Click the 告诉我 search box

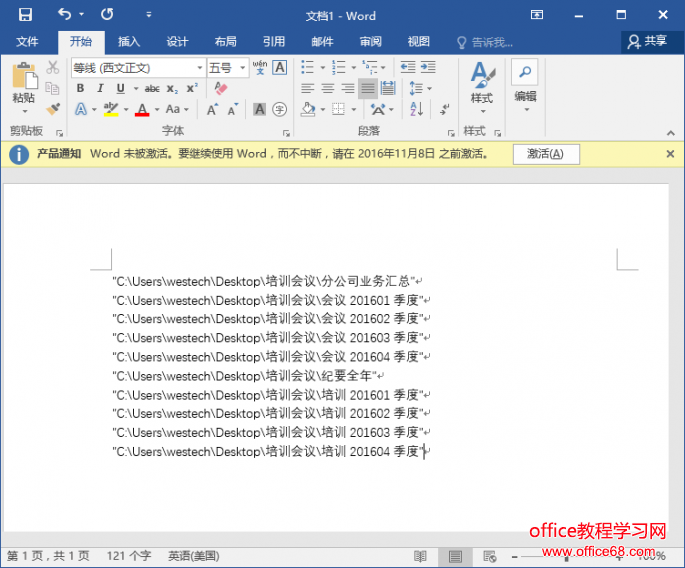click(x=486, y=42)
